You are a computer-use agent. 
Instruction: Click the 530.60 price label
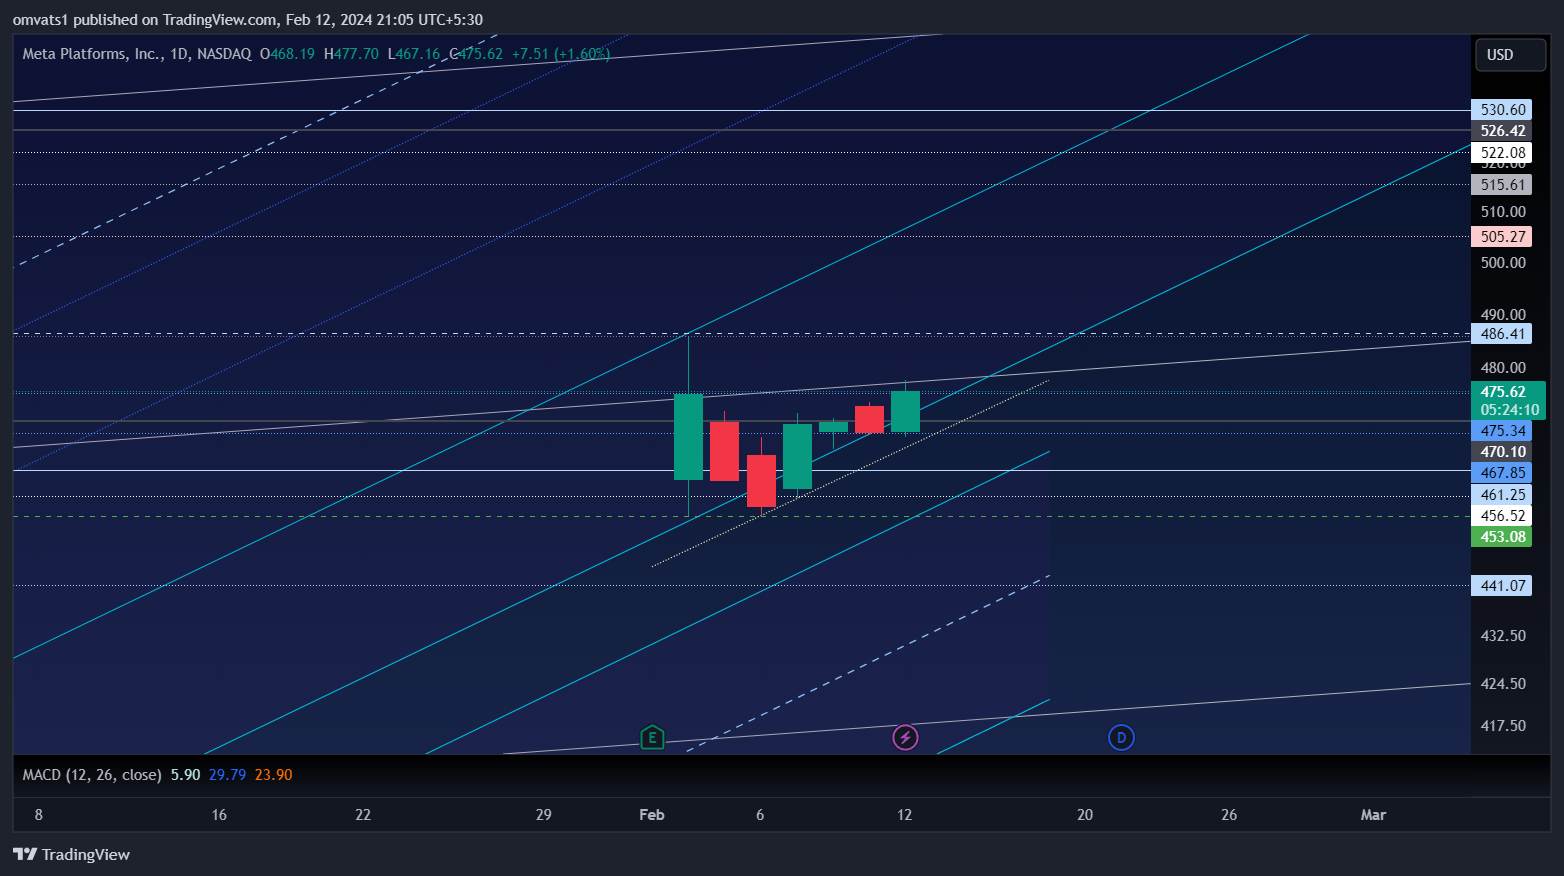pyautogui.click(x=1502, y=110)
